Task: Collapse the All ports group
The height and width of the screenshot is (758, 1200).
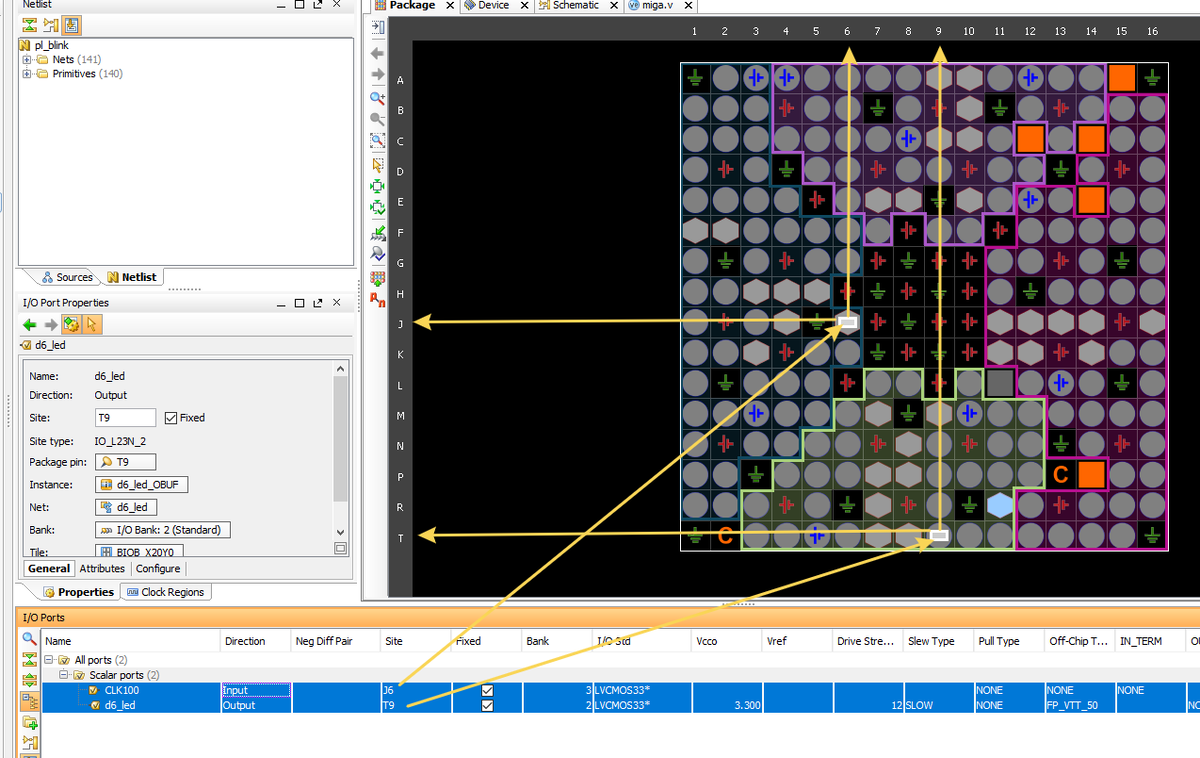Action: (50, 660)
